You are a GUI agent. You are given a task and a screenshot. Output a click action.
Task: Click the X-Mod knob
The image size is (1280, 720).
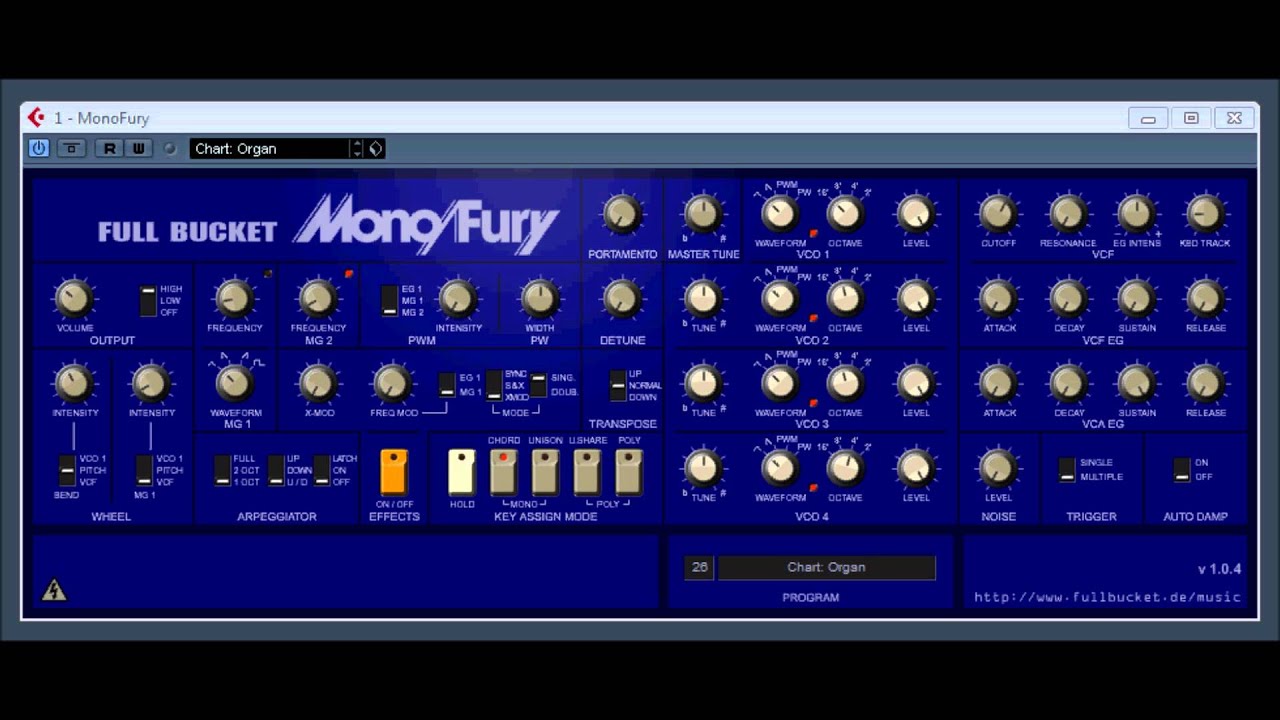318,383
